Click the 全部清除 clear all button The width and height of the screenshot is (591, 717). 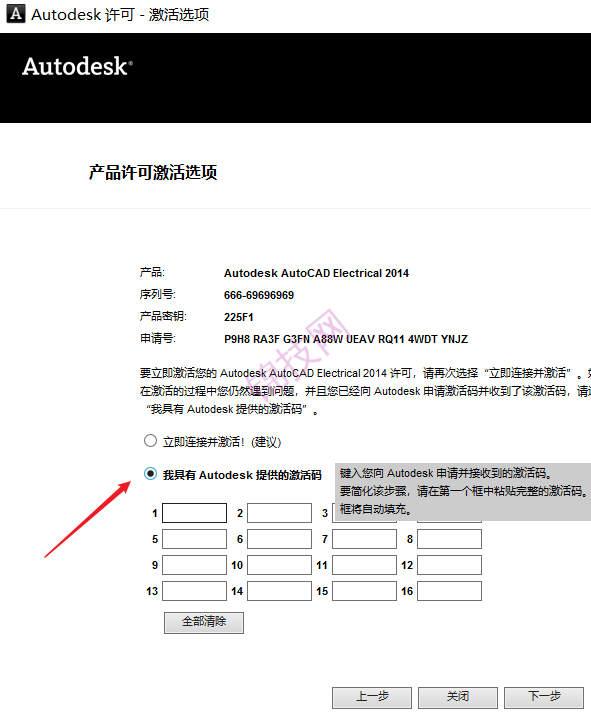point(204,622)
